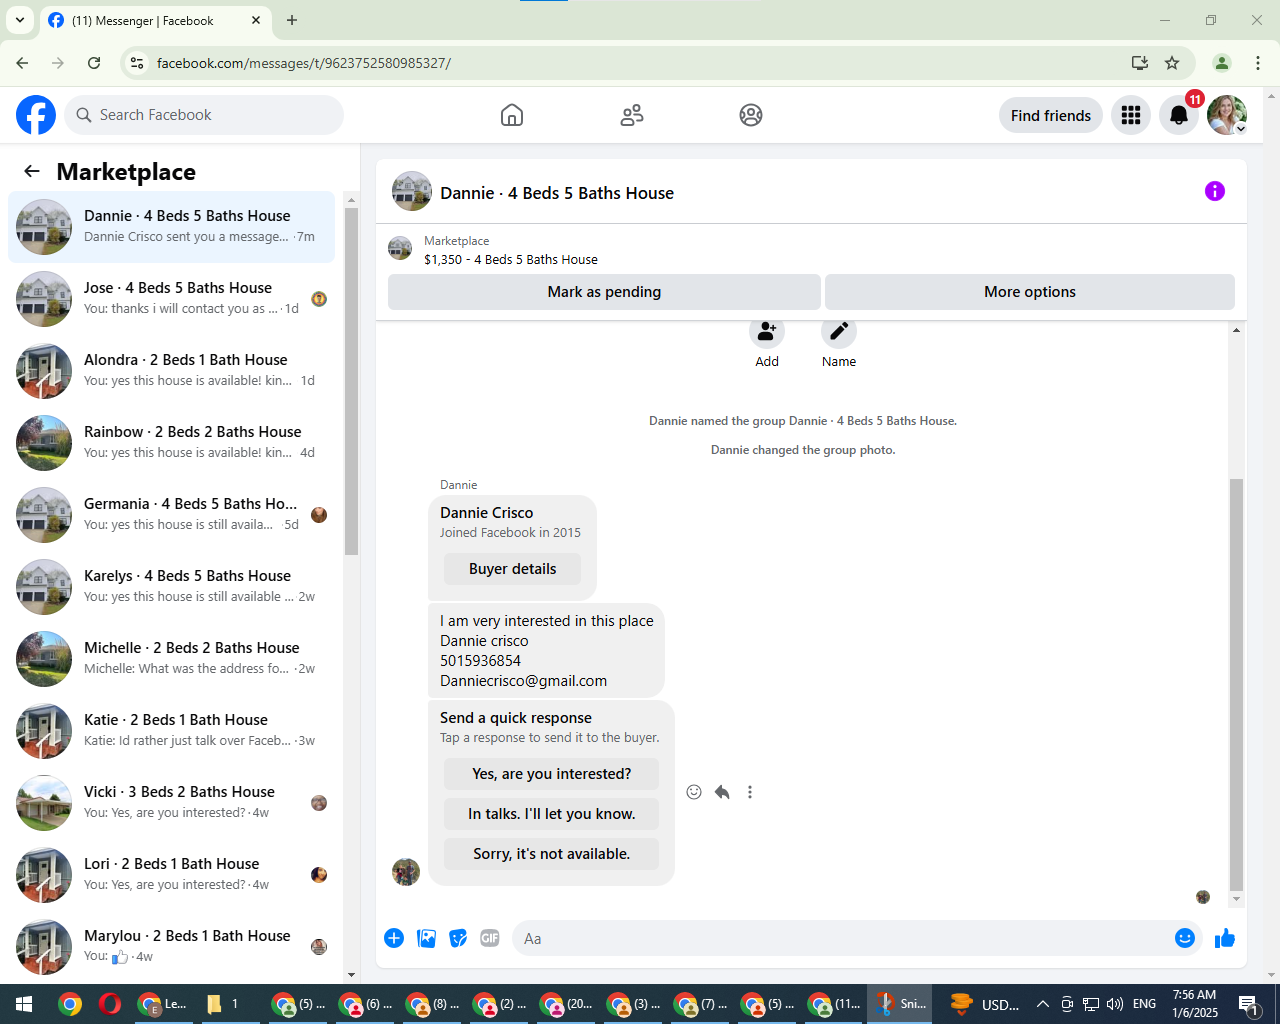Viewport: 1280px width, 1024px height.
Task: Open Snipping tool taskbar item
Action: [900, 1004]
